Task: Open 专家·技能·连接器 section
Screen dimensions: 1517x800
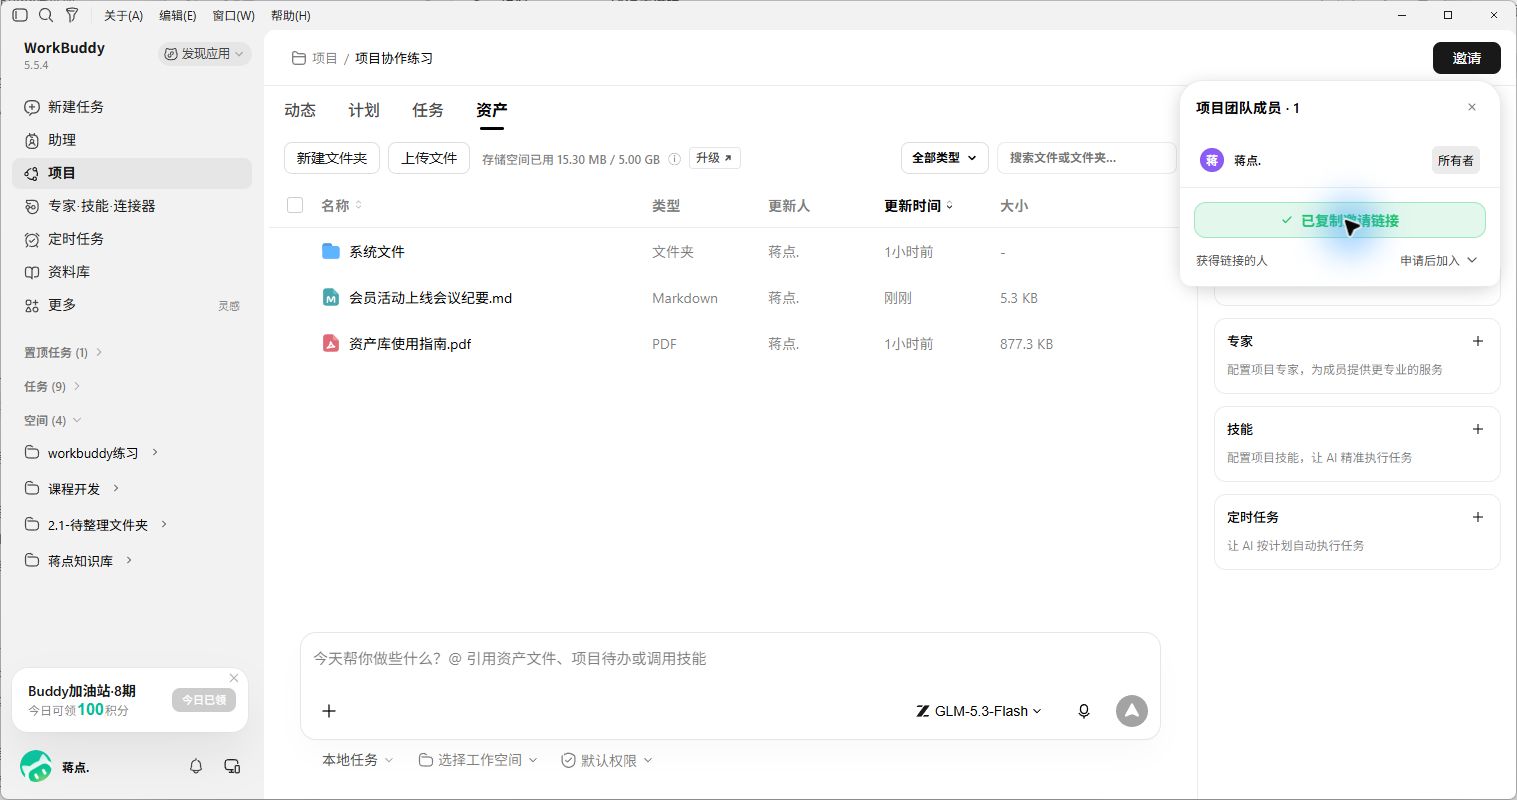Action: (x=132, y=206)
